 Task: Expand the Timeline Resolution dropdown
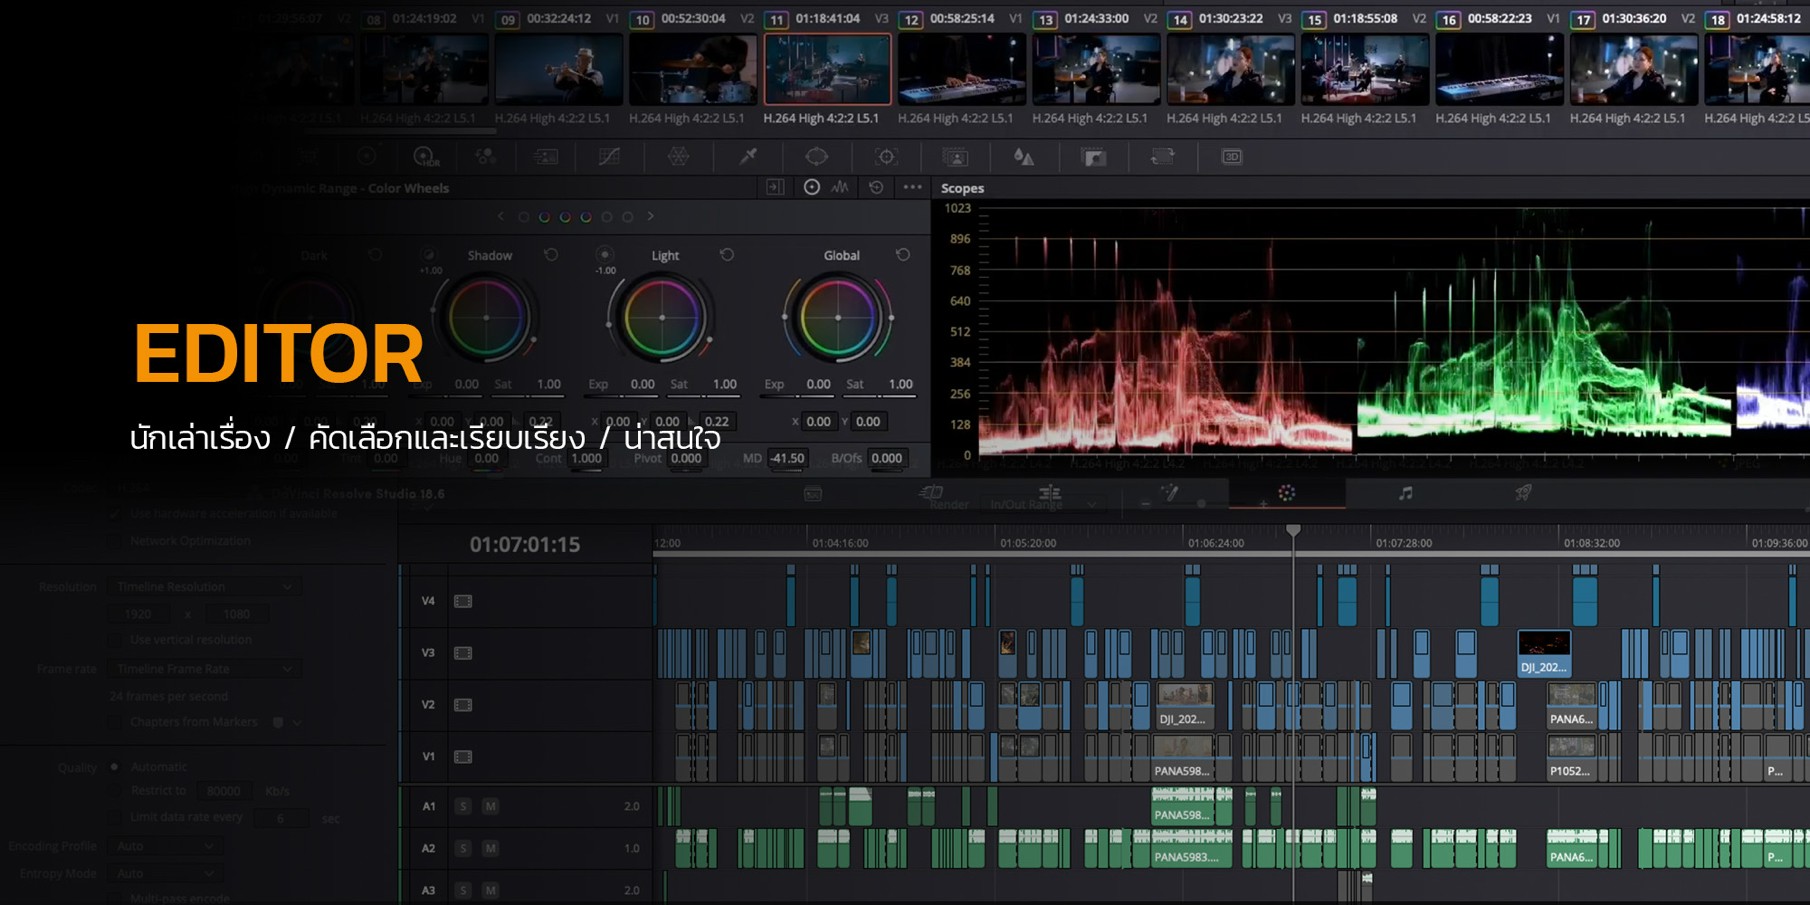click(204, 587)
